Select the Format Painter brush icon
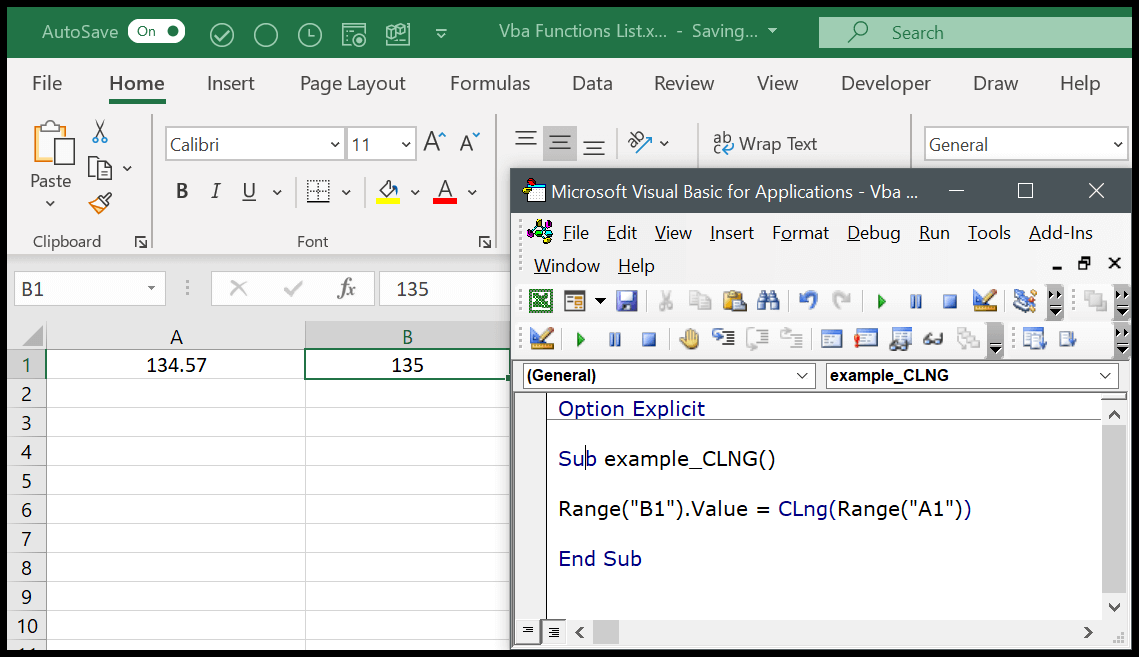Screen dimensions: 1139x657 coord(100,203)
